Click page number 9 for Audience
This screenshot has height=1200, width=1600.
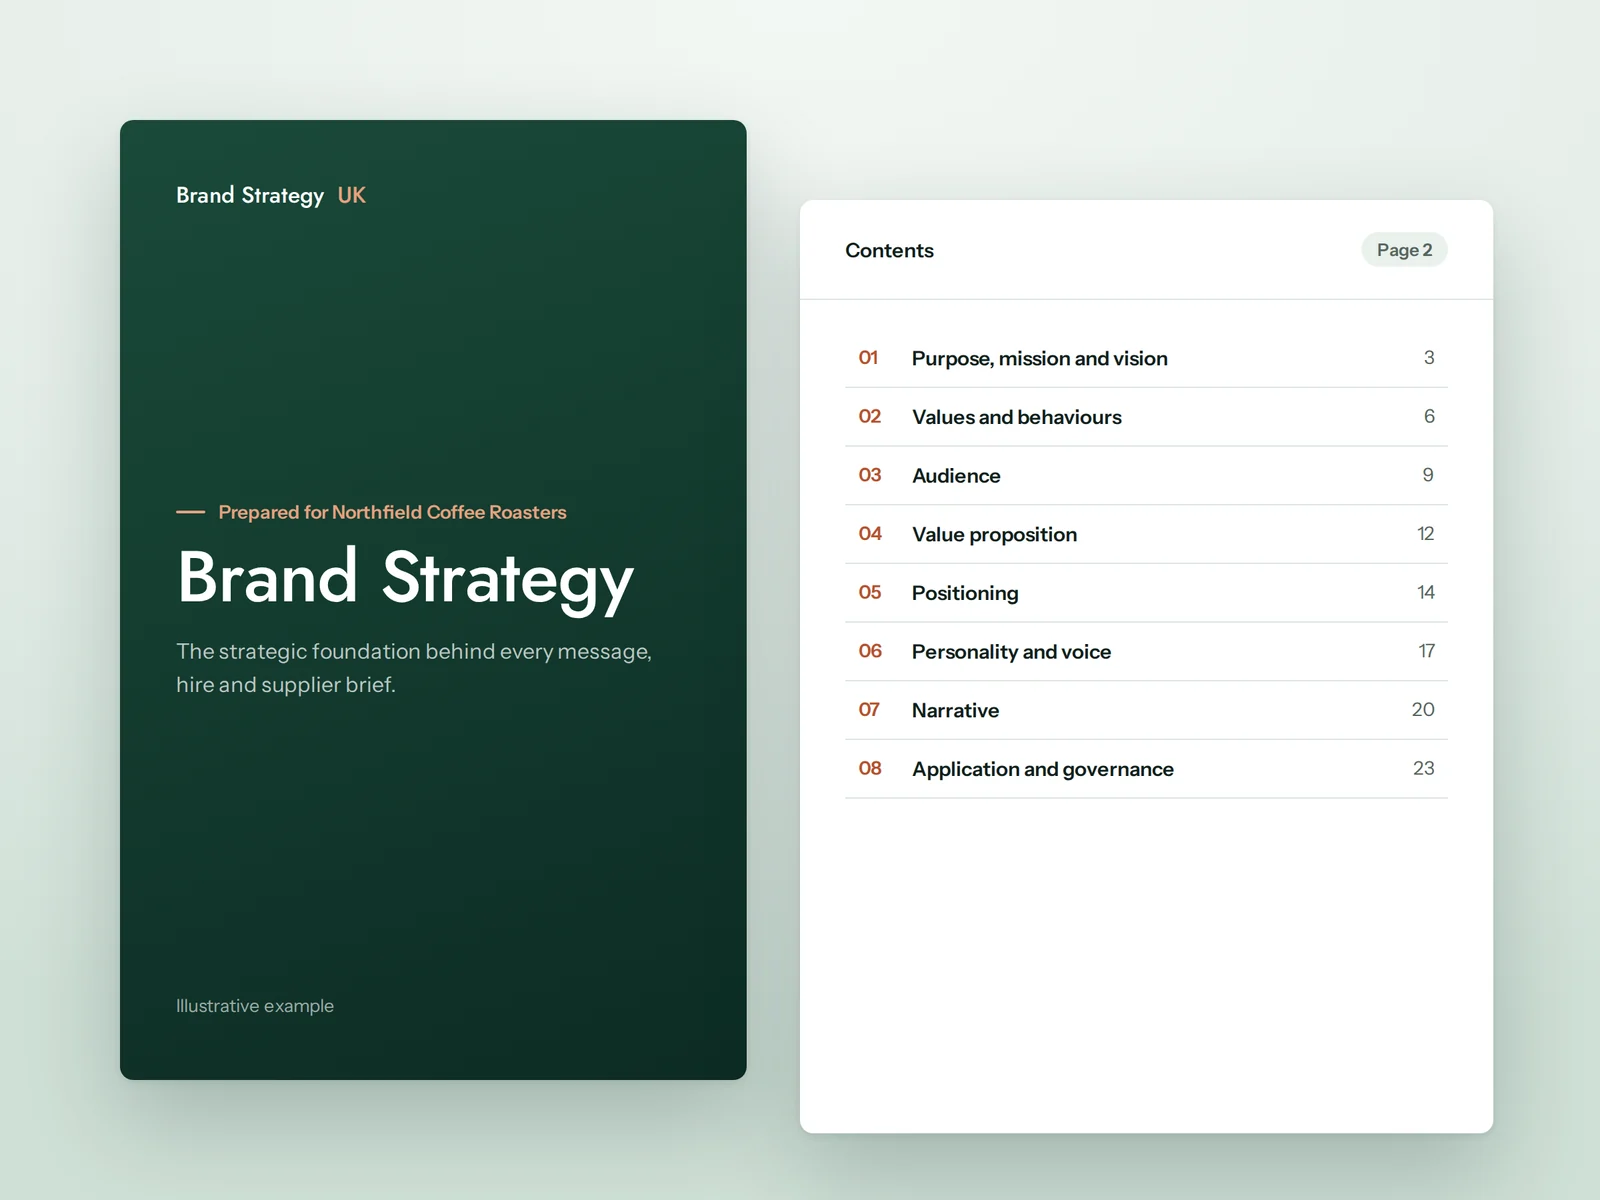1428,475
